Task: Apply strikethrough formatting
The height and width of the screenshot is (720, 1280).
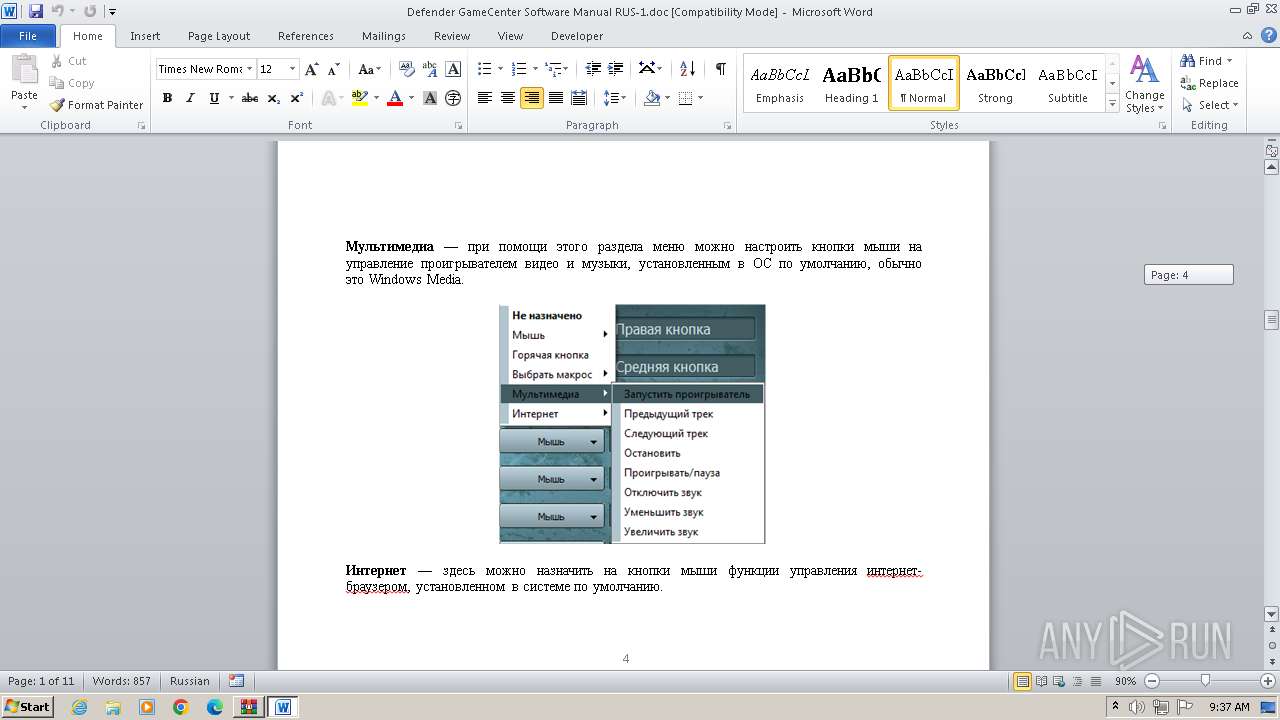Action: pyautogui.click(x=250, y=98)
